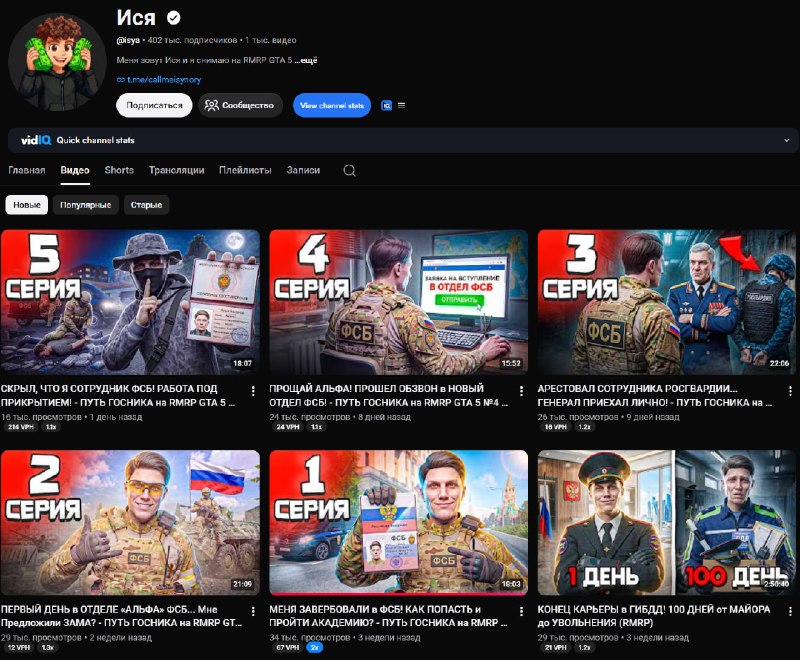Click the channel search magnifier icon
The image size is (800, 660).
(x=349, y=170)
